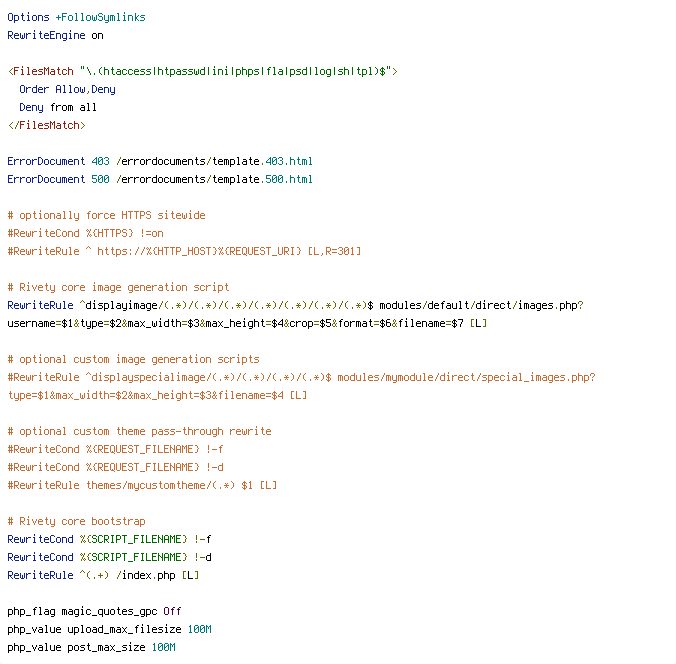This screenshot has height=664, width=676.
Task: Click the 'optional custom theme pass-through rewrite' comment
Action: pyautogui.click(x=139, y=431)
